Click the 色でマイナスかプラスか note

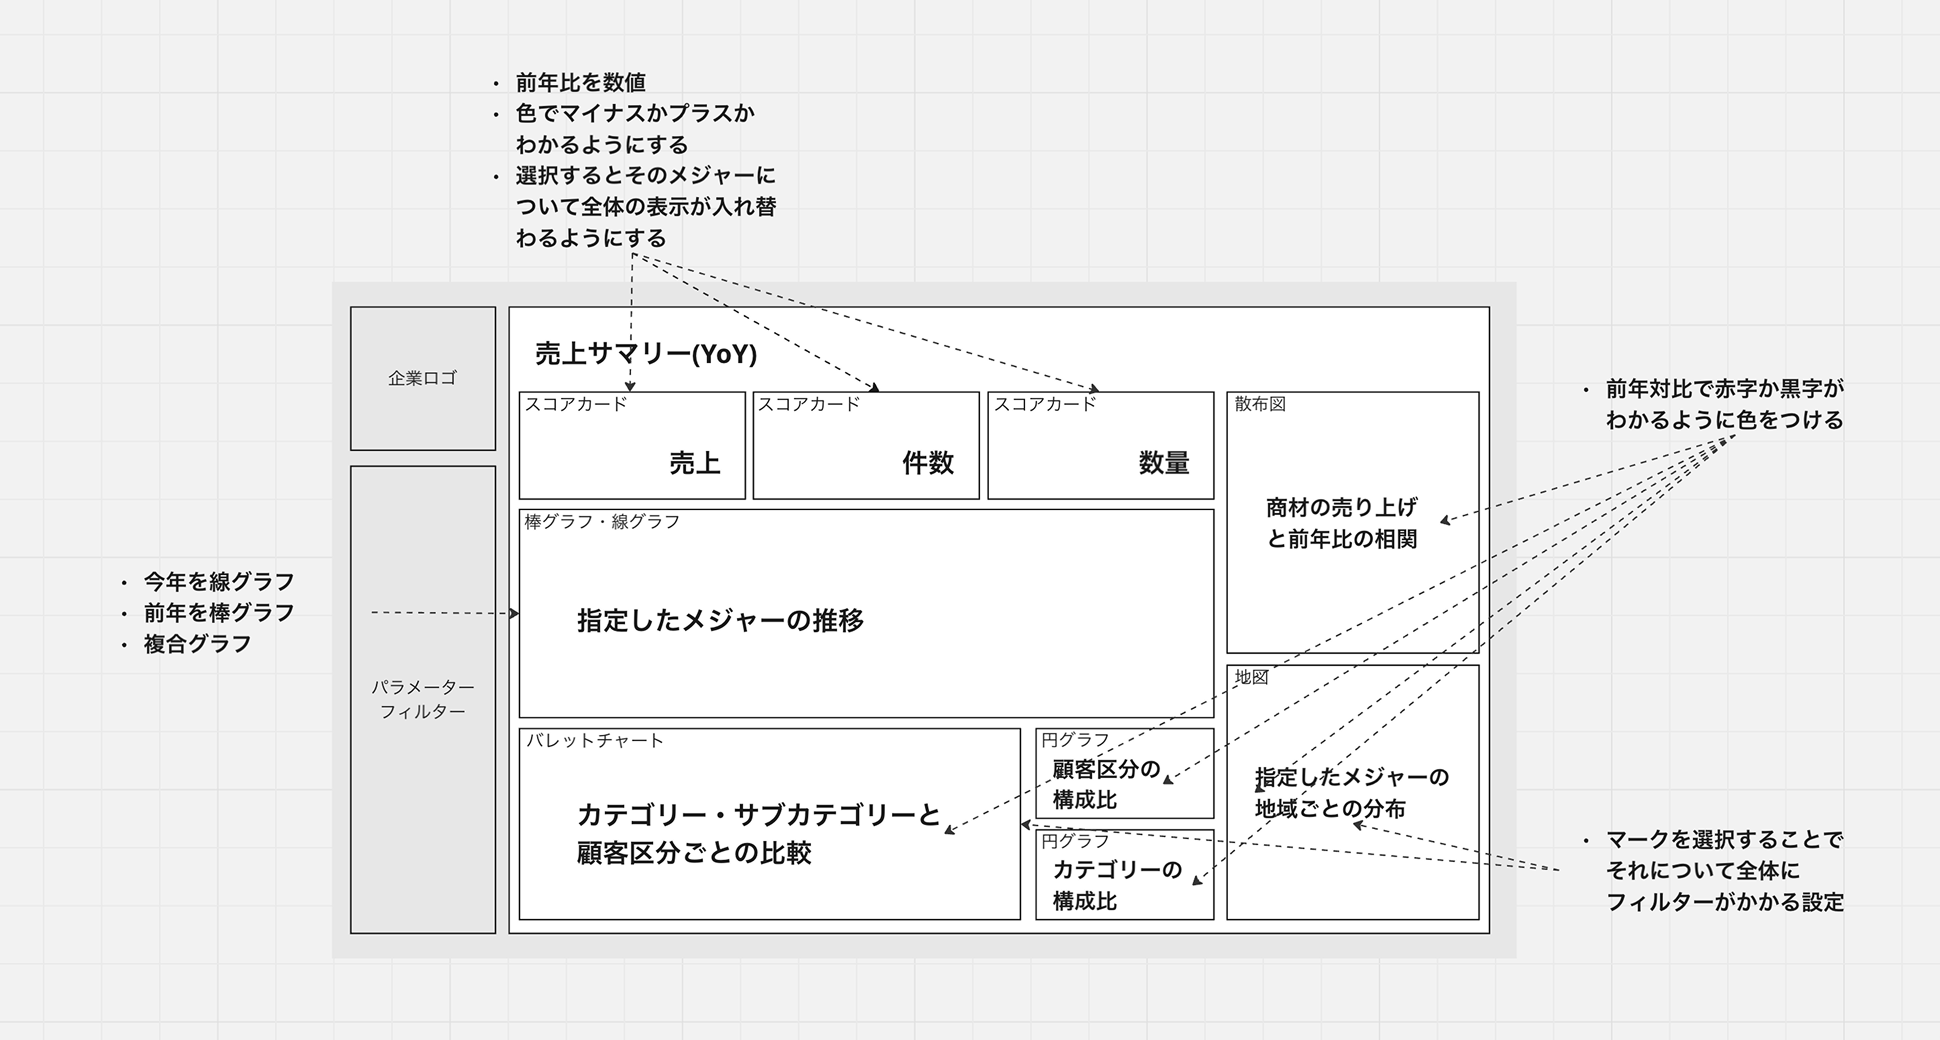[x=635, y=113]
